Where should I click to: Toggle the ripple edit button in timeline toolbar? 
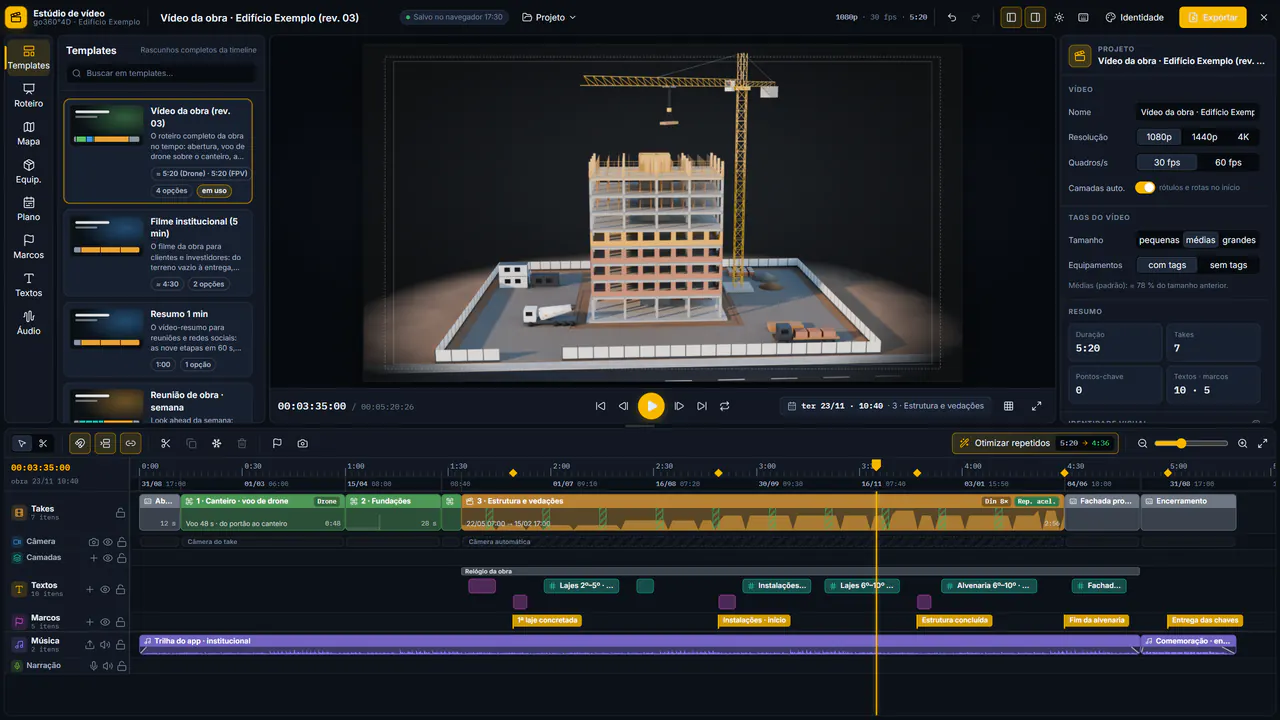(x=105, y=443)
